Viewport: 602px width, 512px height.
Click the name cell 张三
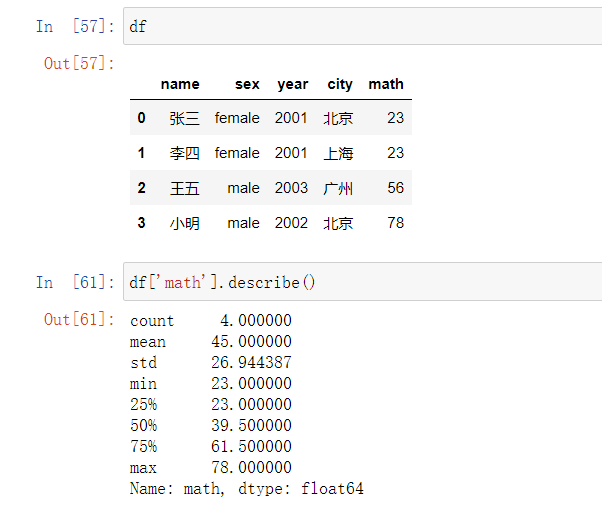(x=185, y=118)
